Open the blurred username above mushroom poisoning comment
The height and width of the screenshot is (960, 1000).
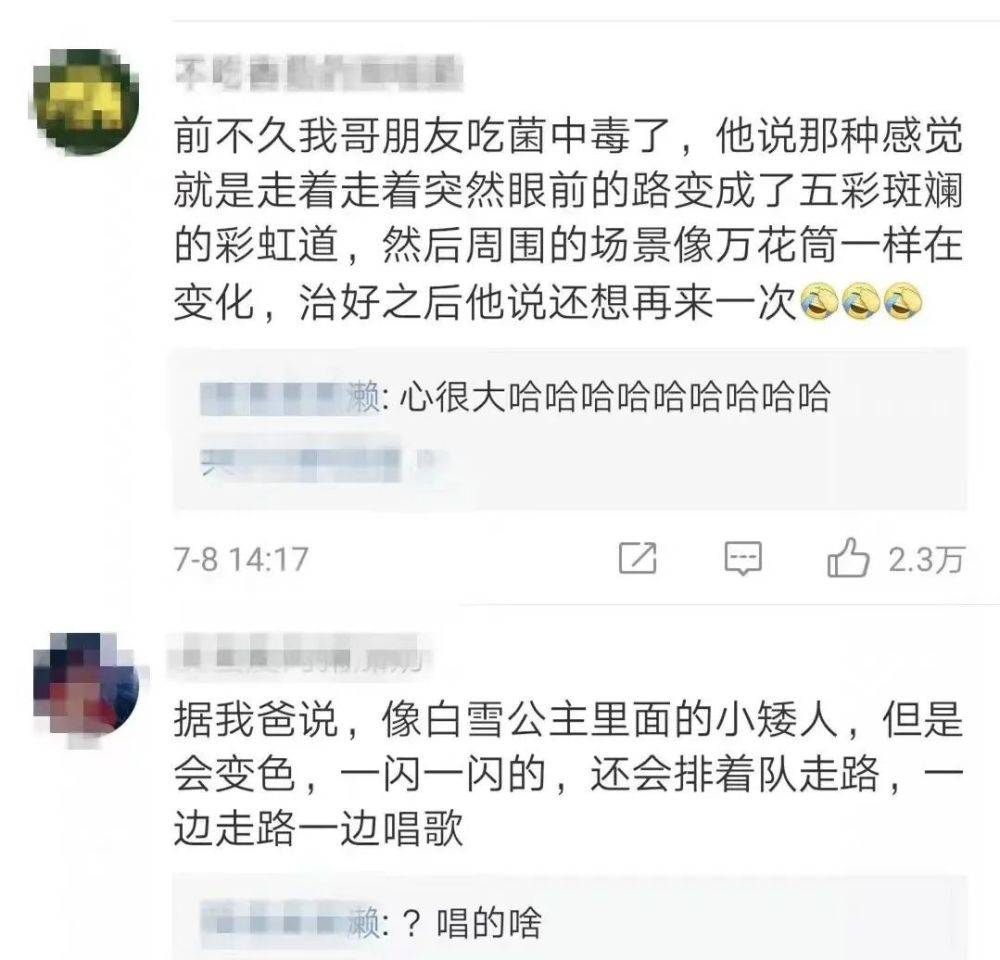coord(319,72)
